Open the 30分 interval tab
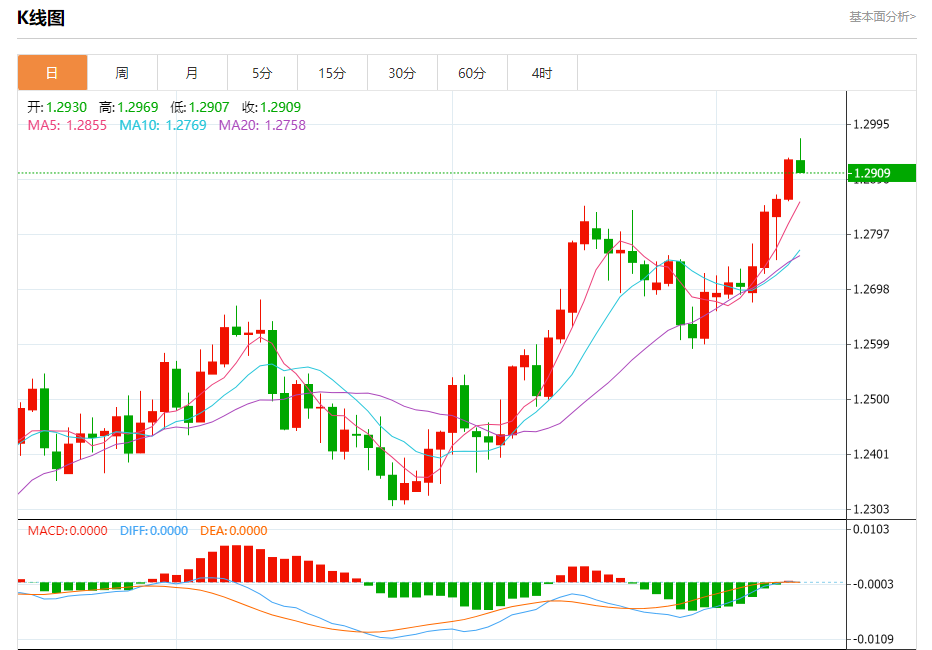Image resolution: width=932 pixels, height=650 pixels. tap(402, 72)
